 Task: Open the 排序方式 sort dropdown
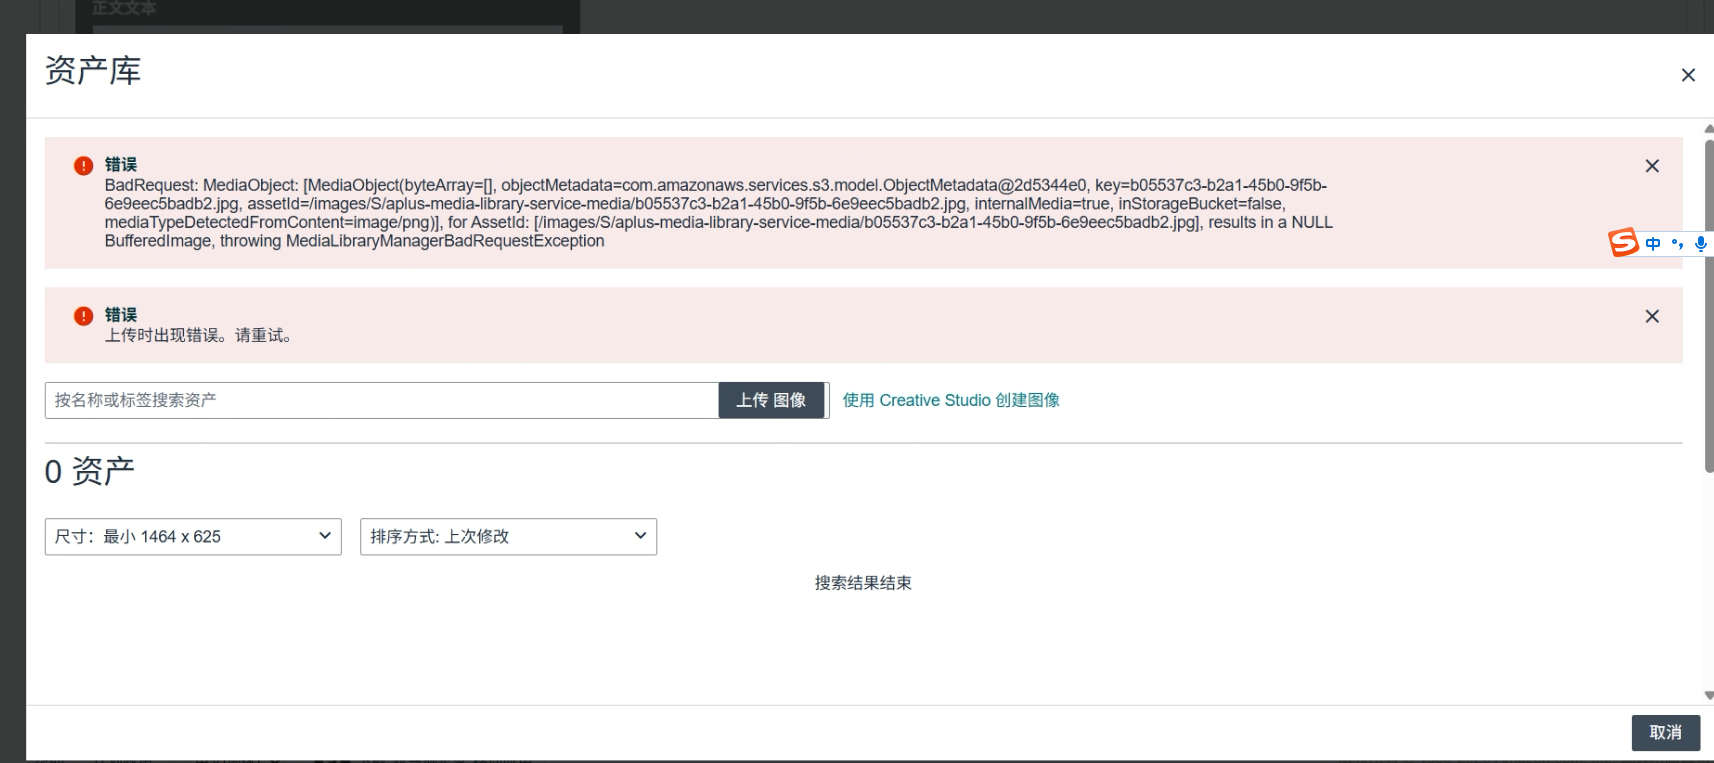coord(508,537)
